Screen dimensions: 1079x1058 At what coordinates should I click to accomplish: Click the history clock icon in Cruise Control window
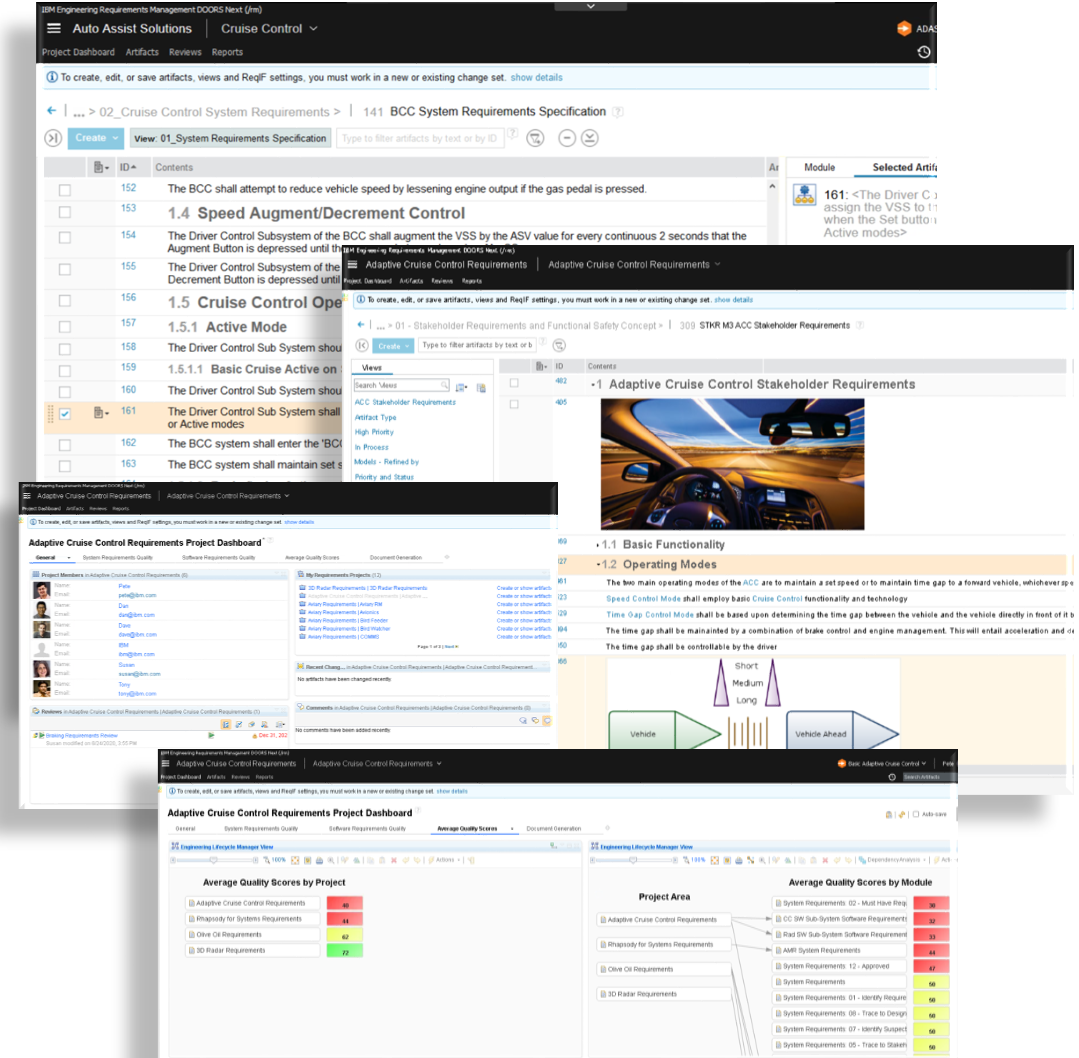[x=923, y=52]
